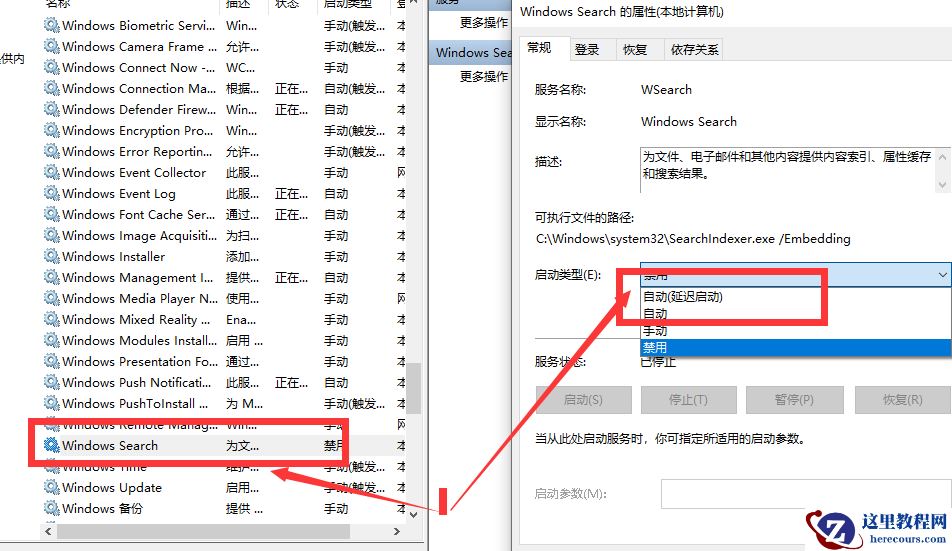Viewport: 952px width, 551px height.
Task: Click gear icon of Windows Installer
Action: pyautogui.click(x=52, y=256)
